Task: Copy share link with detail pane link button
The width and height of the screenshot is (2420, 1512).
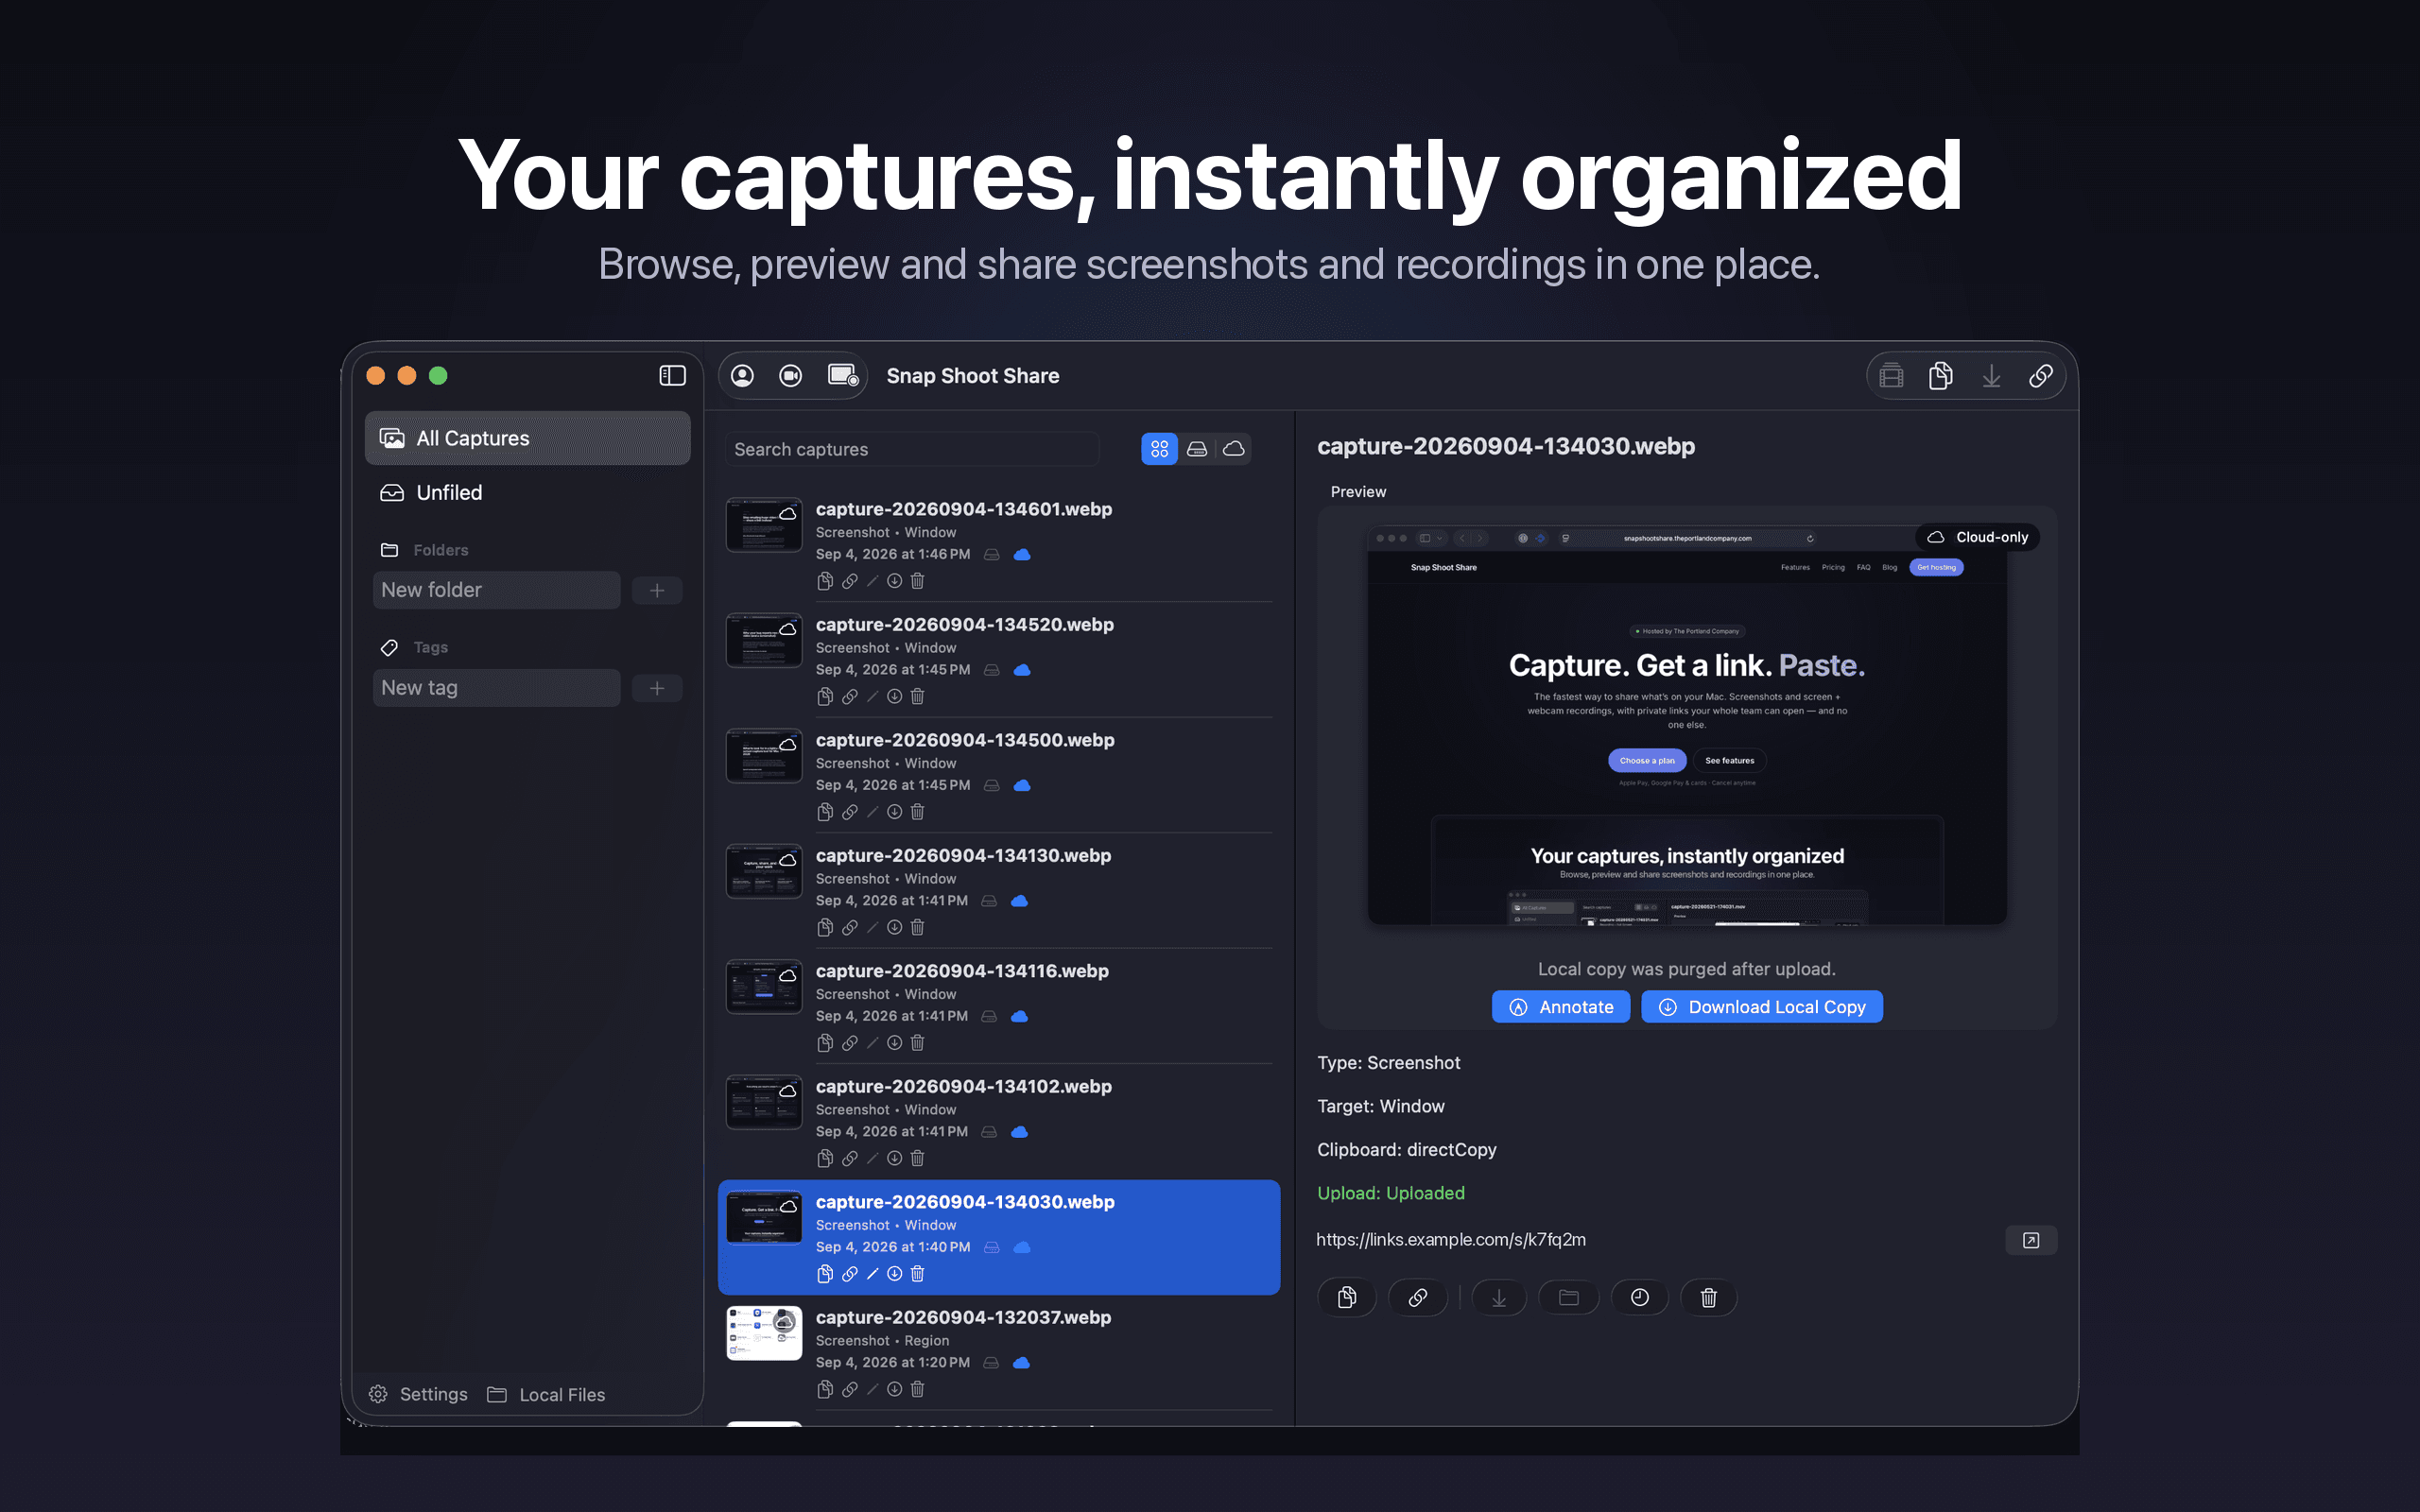Action: coord(1417,1298)
